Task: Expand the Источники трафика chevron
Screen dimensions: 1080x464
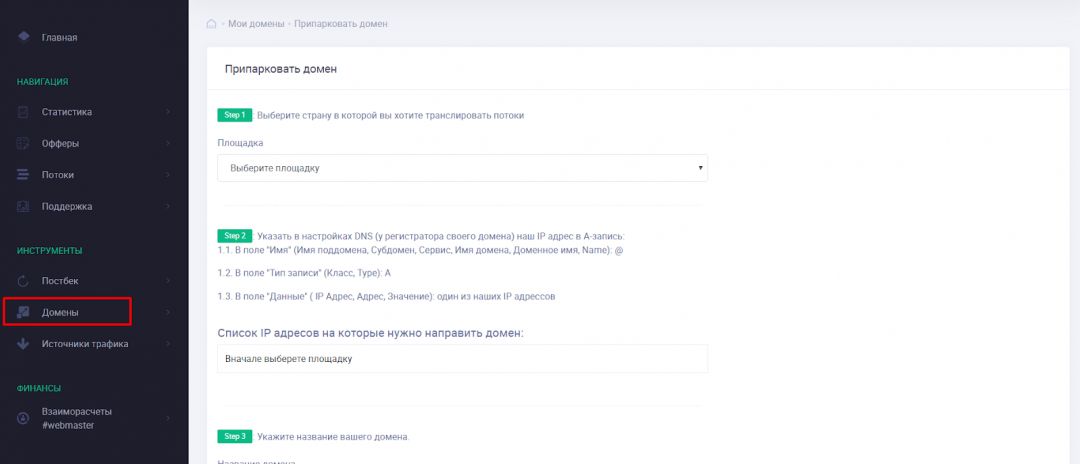Action: pyautogui.click(x=168, y=344)
